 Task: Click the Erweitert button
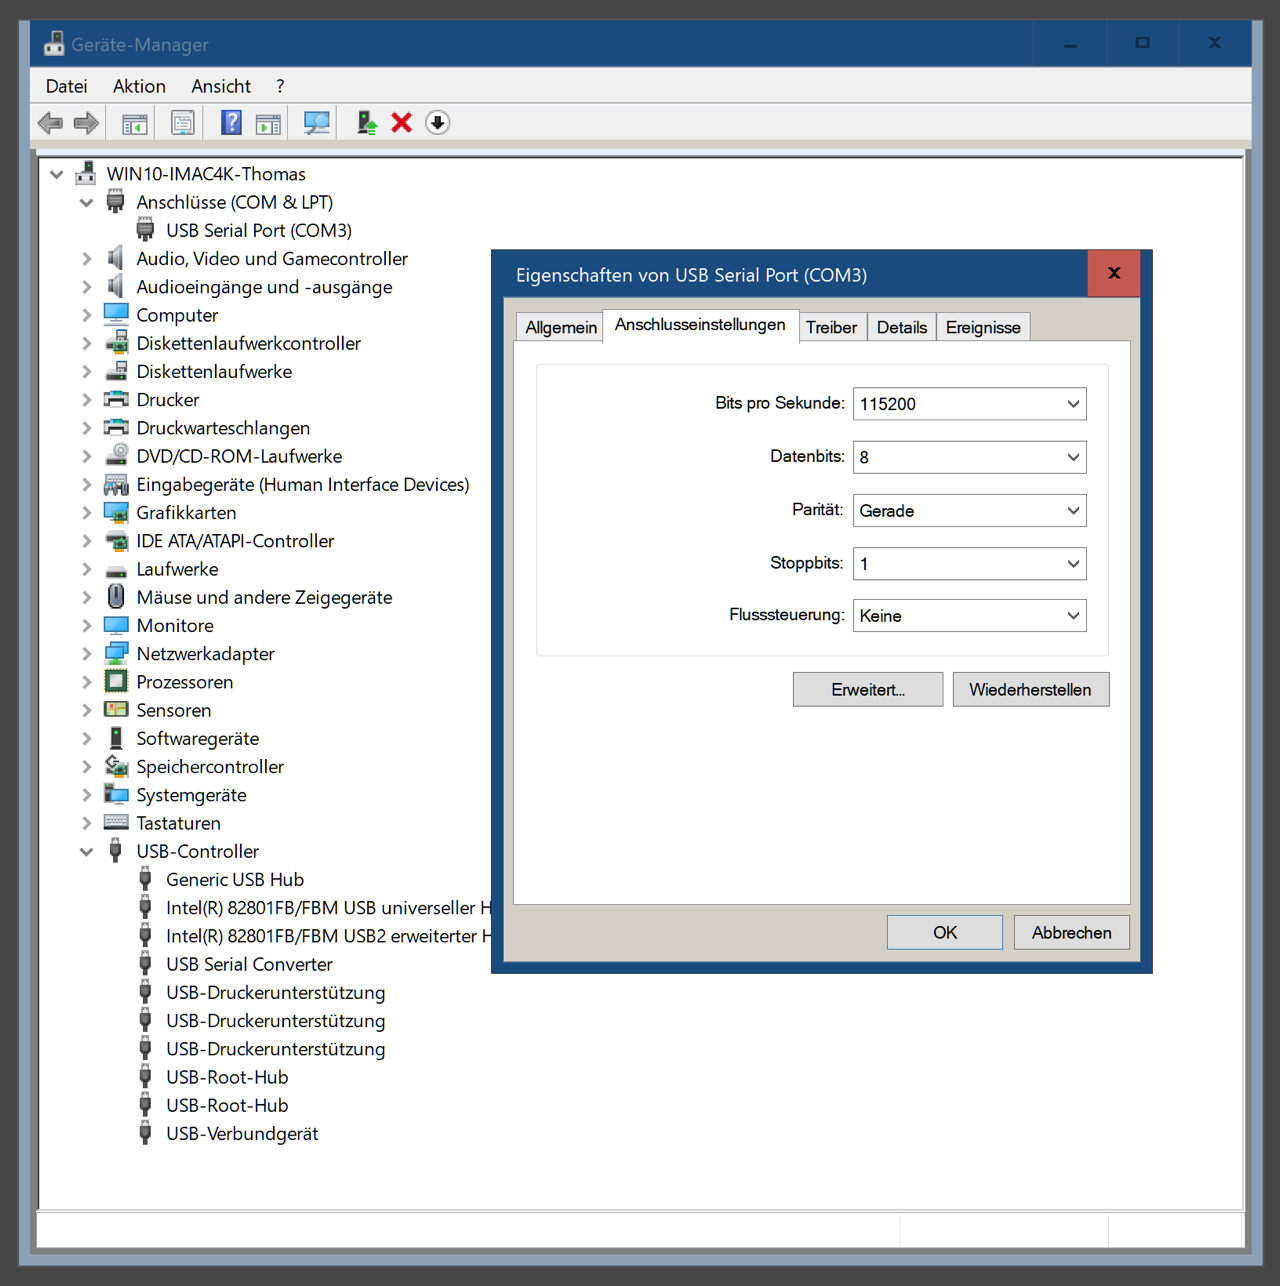(x=867, y=689)
